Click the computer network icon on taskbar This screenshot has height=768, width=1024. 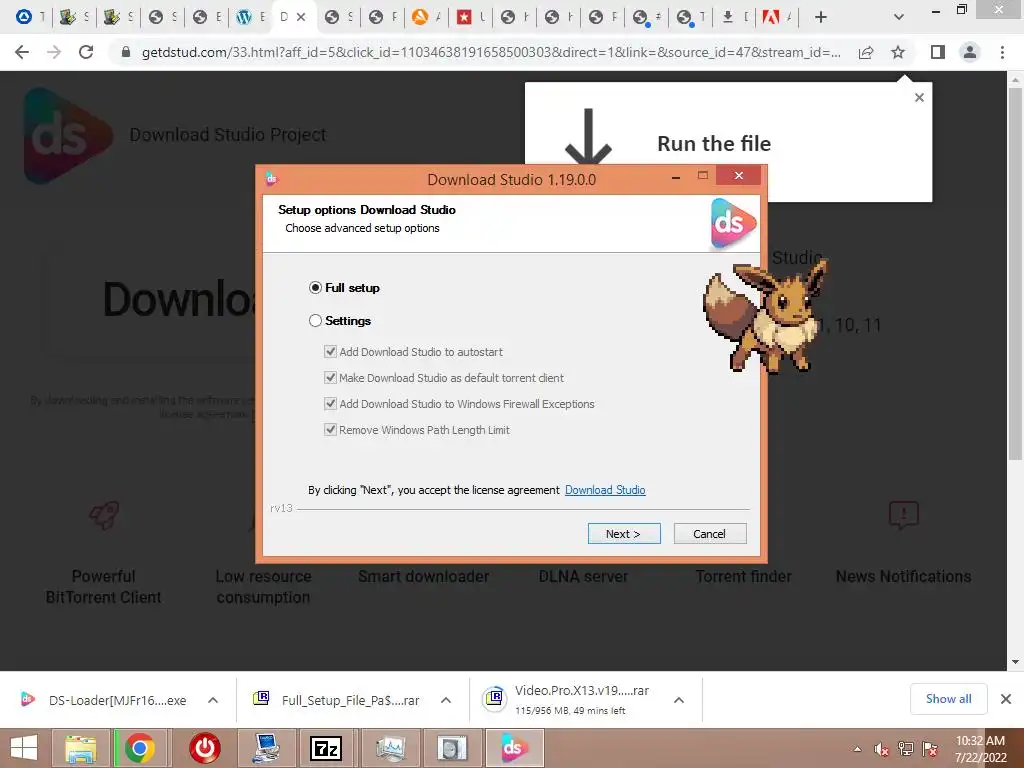coord(266,748)
